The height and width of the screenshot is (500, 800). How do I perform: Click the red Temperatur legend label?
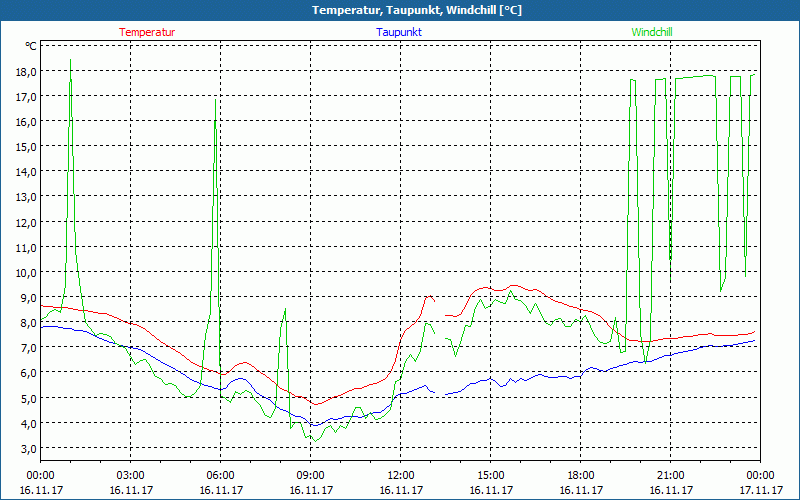tap(147, 32)
